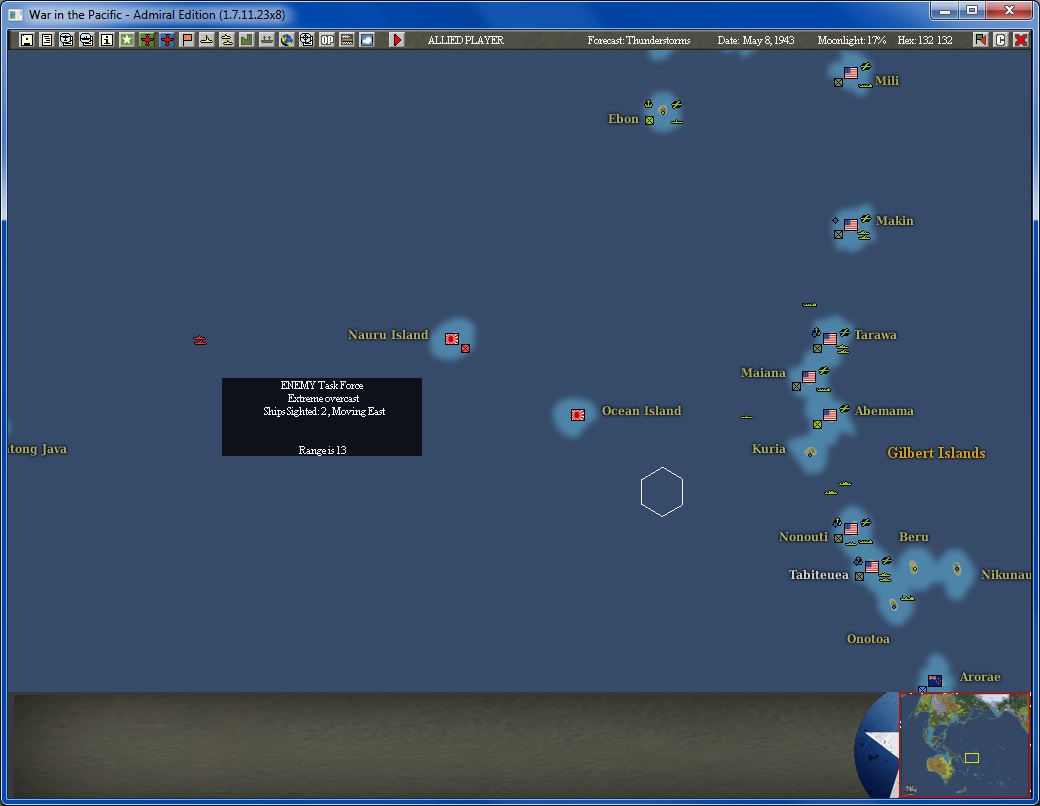Image resolution: width=1040 pixels, height=806 pixels.
Task: Click the ENEMY Task Force info tooltip
Action: [322, 417]
